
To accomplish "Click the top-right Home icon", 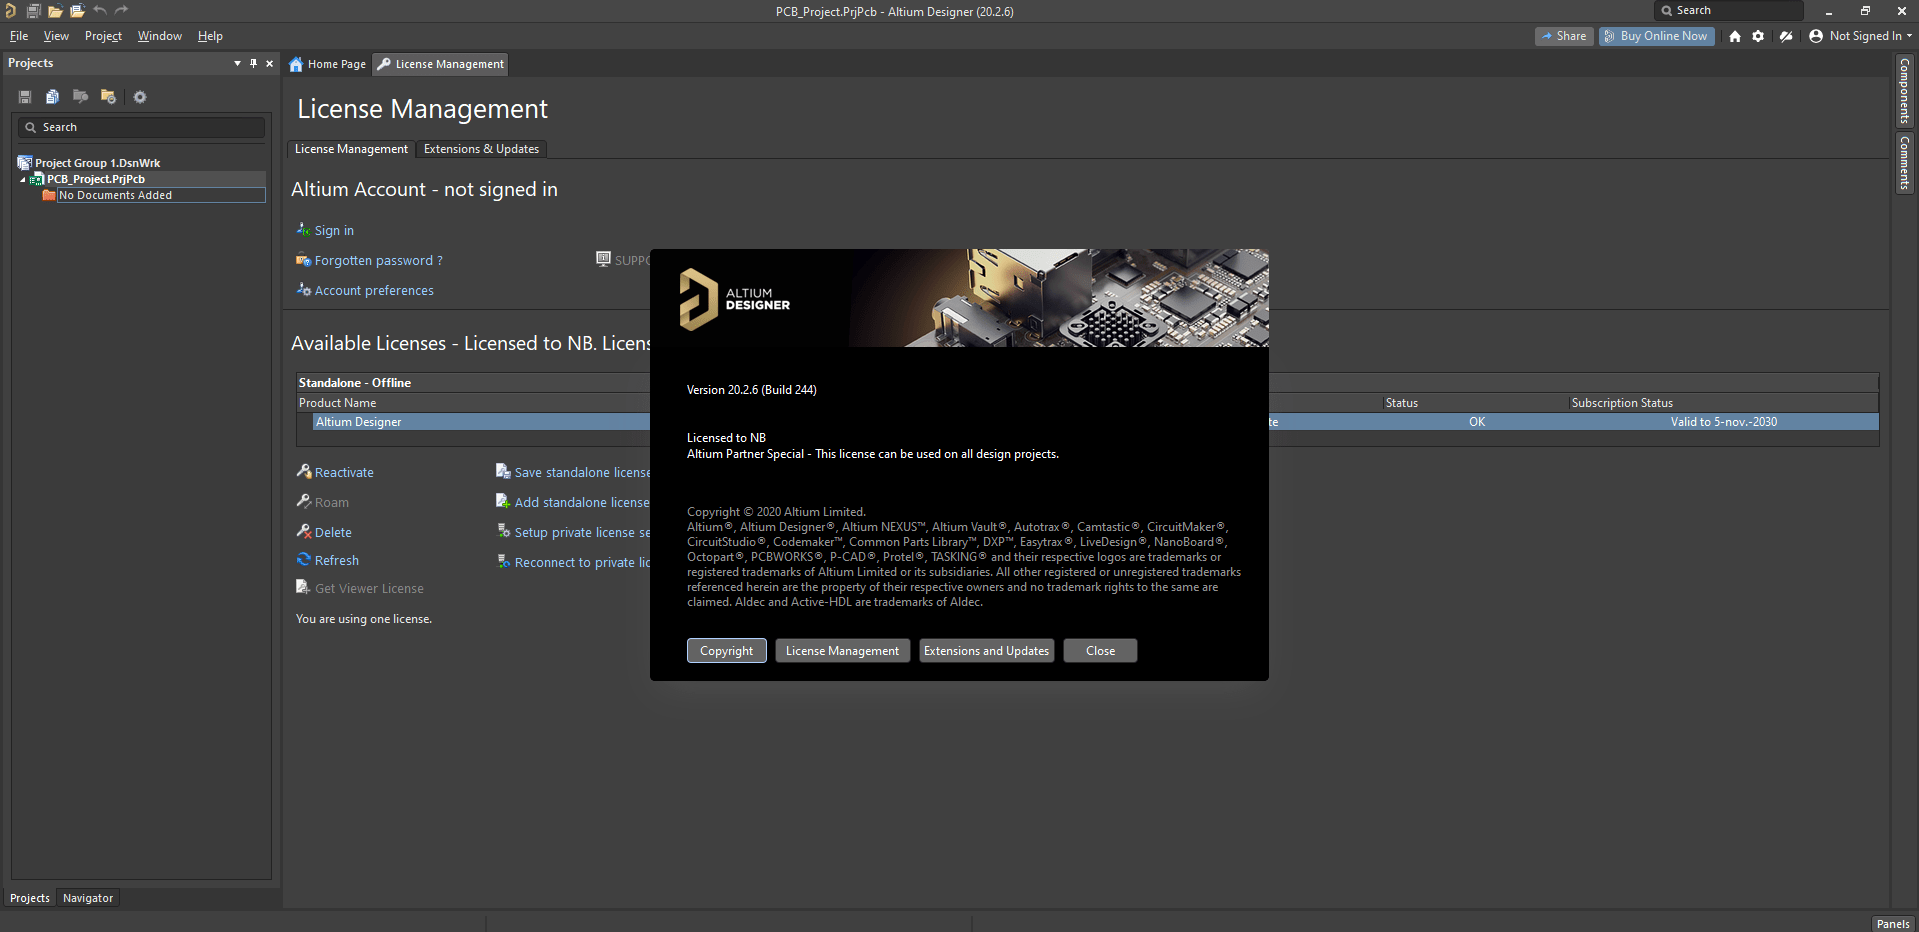I will (x=1735, y=36).
